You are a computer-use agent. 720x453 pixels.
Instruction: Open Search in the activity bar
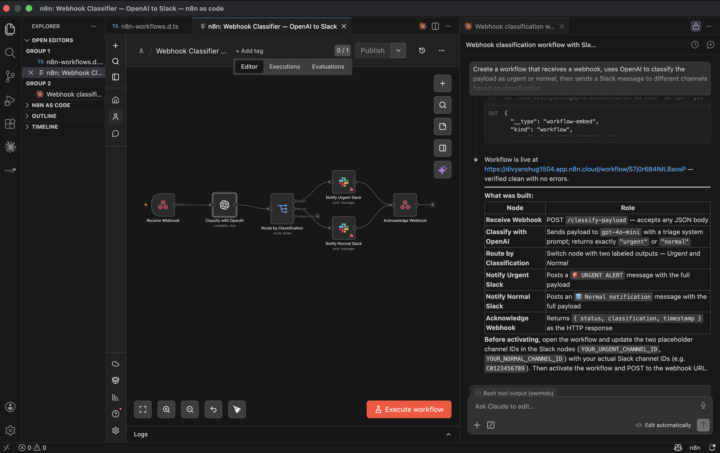pos(10,53)
